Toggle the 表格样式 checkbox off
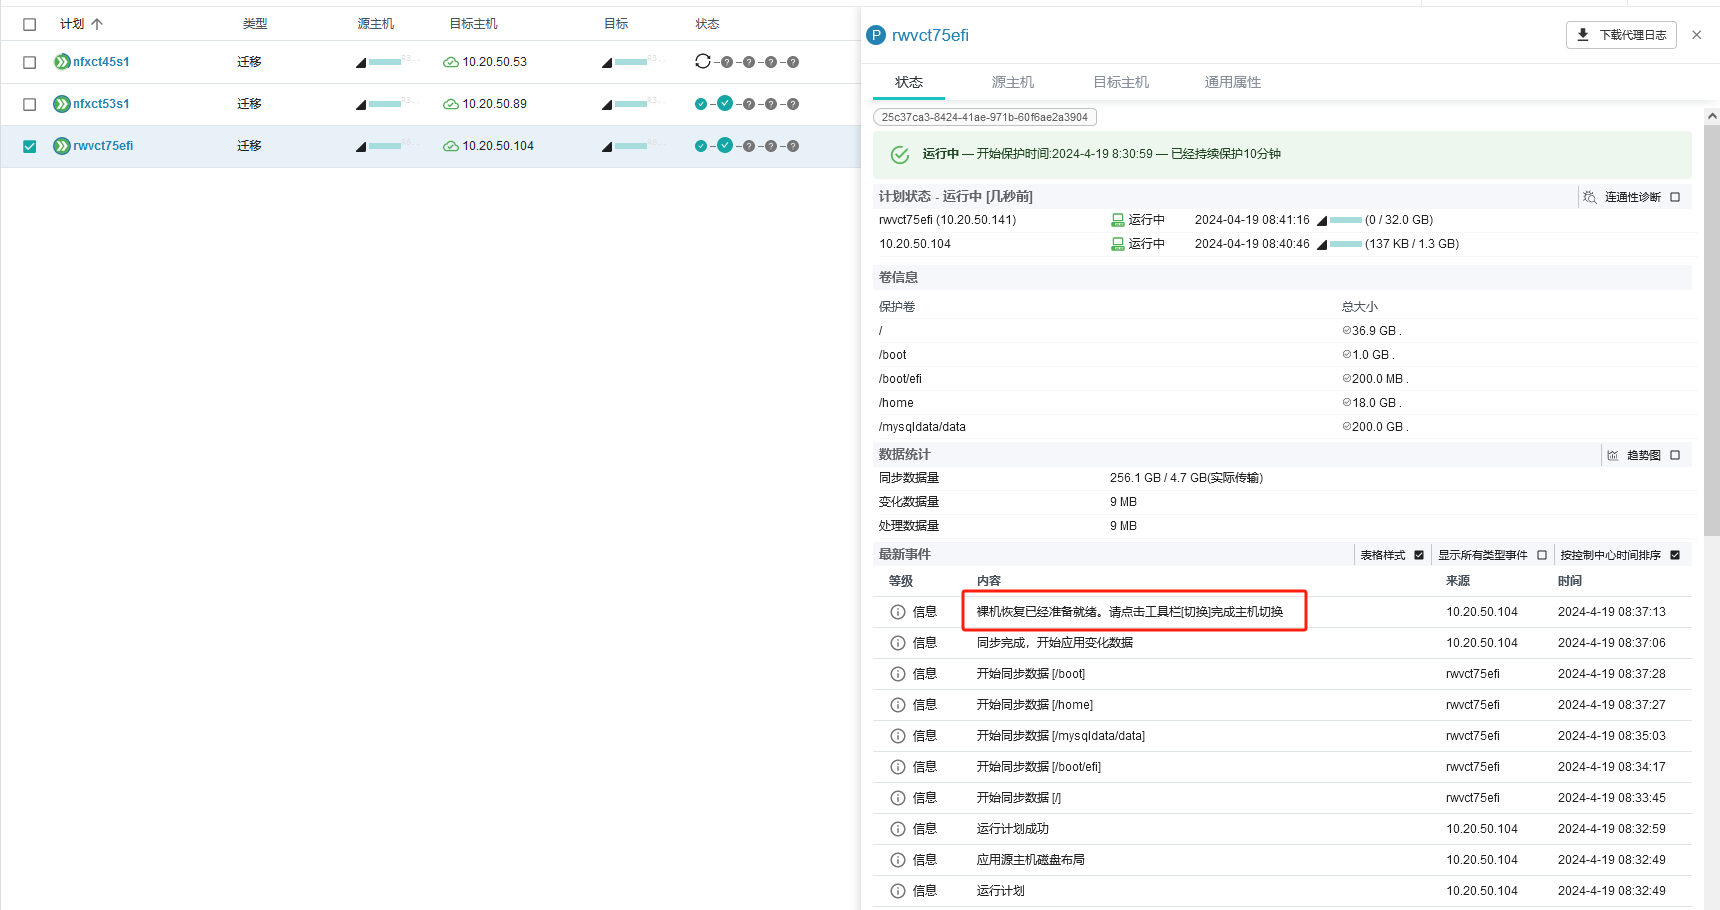The image size is (1720, 910). coord(1419,555)
